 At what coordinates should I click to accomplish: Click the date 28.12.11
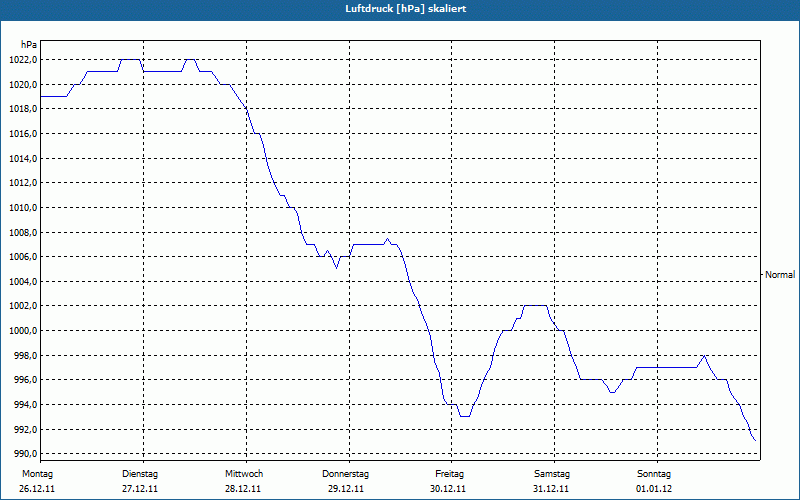pyautogui.click(x=243, y=489)
